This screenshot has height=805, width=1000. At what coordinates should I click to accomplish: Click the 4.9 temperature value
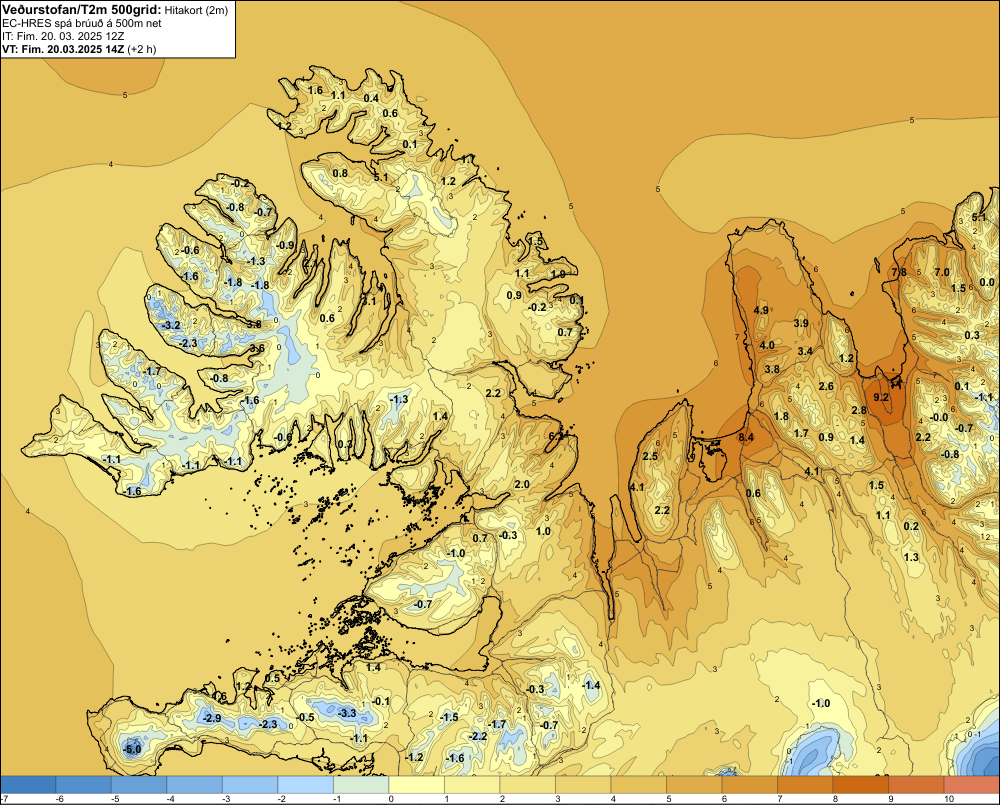click(x=761, y=310)
